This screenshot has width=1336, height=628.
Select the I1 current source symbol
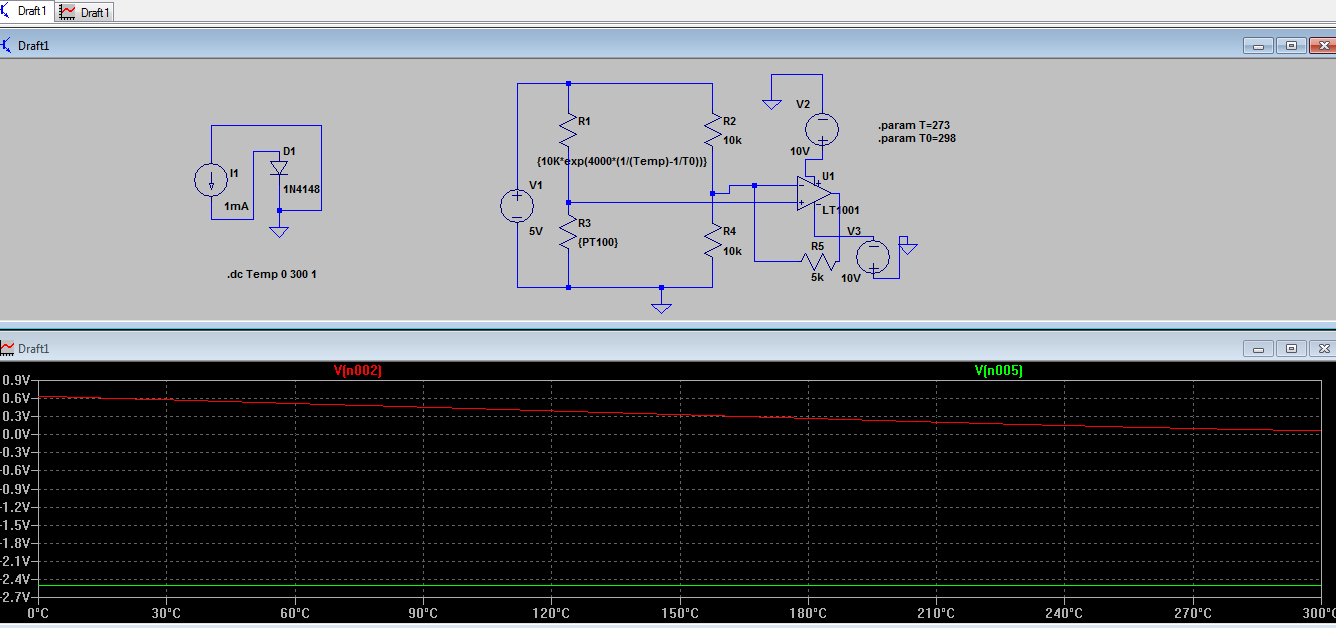211,180
